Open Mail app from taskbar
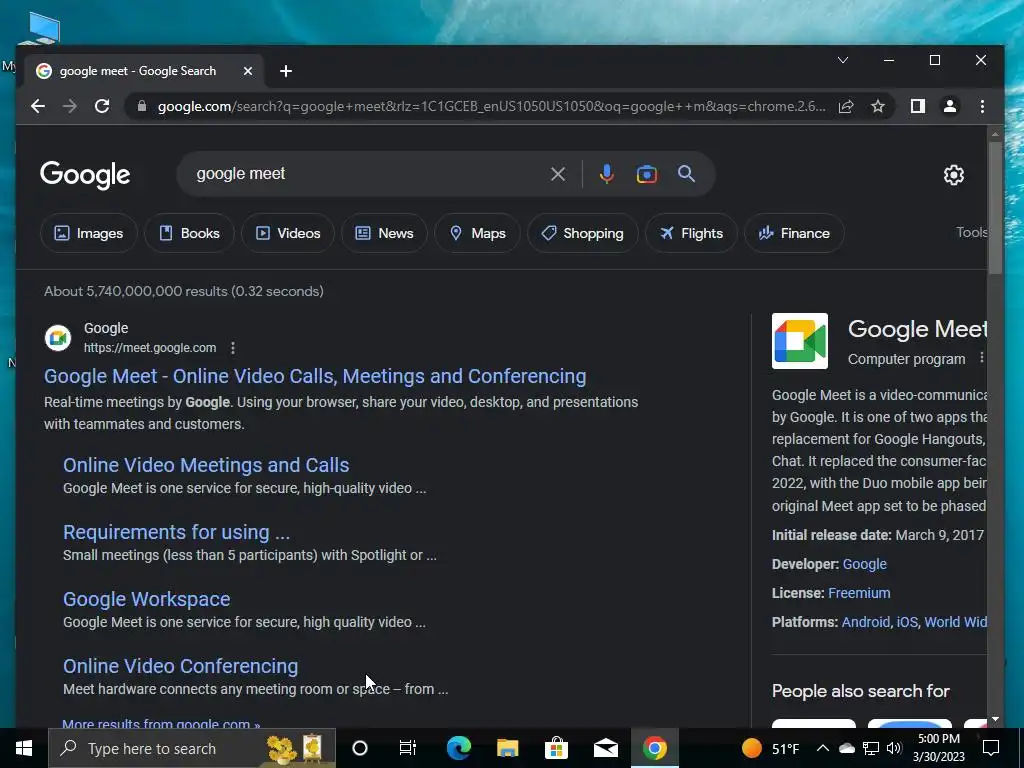 605,748
